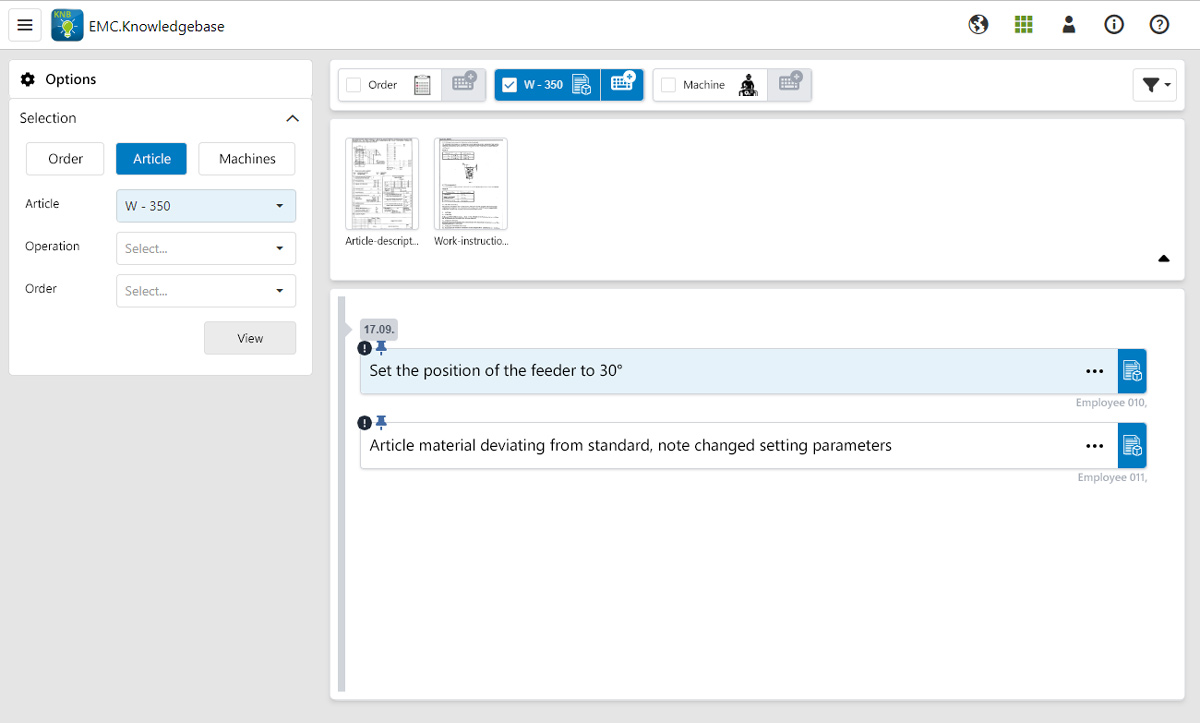The height and width of the screenshot is (723, 1200).
Task: Click add note icon next to W - 350
Action: (622, 85)
